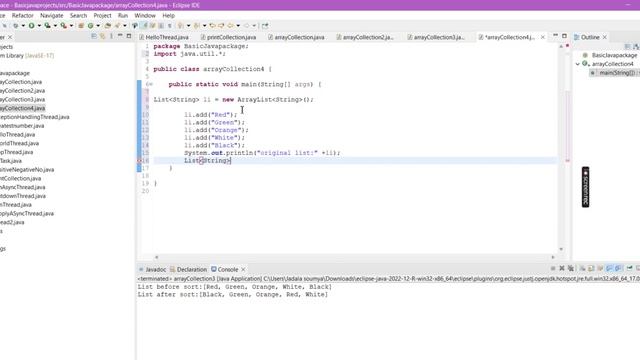Close the arrayCollection4 editor tab

tap(542, 37)
